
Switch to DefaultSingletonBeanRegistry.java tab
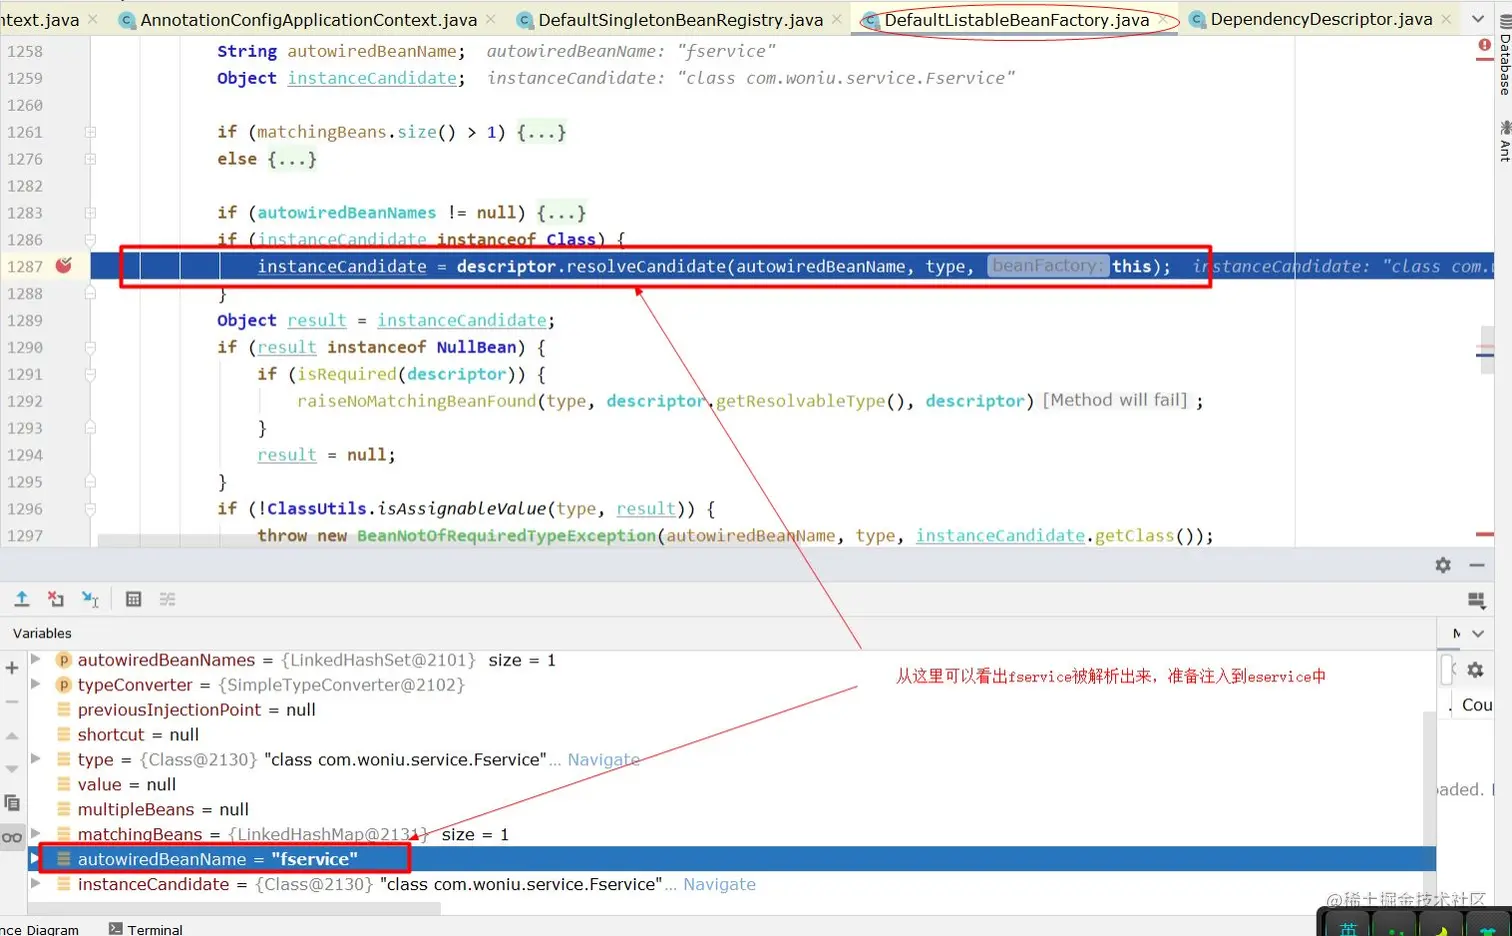pos(680,19)
